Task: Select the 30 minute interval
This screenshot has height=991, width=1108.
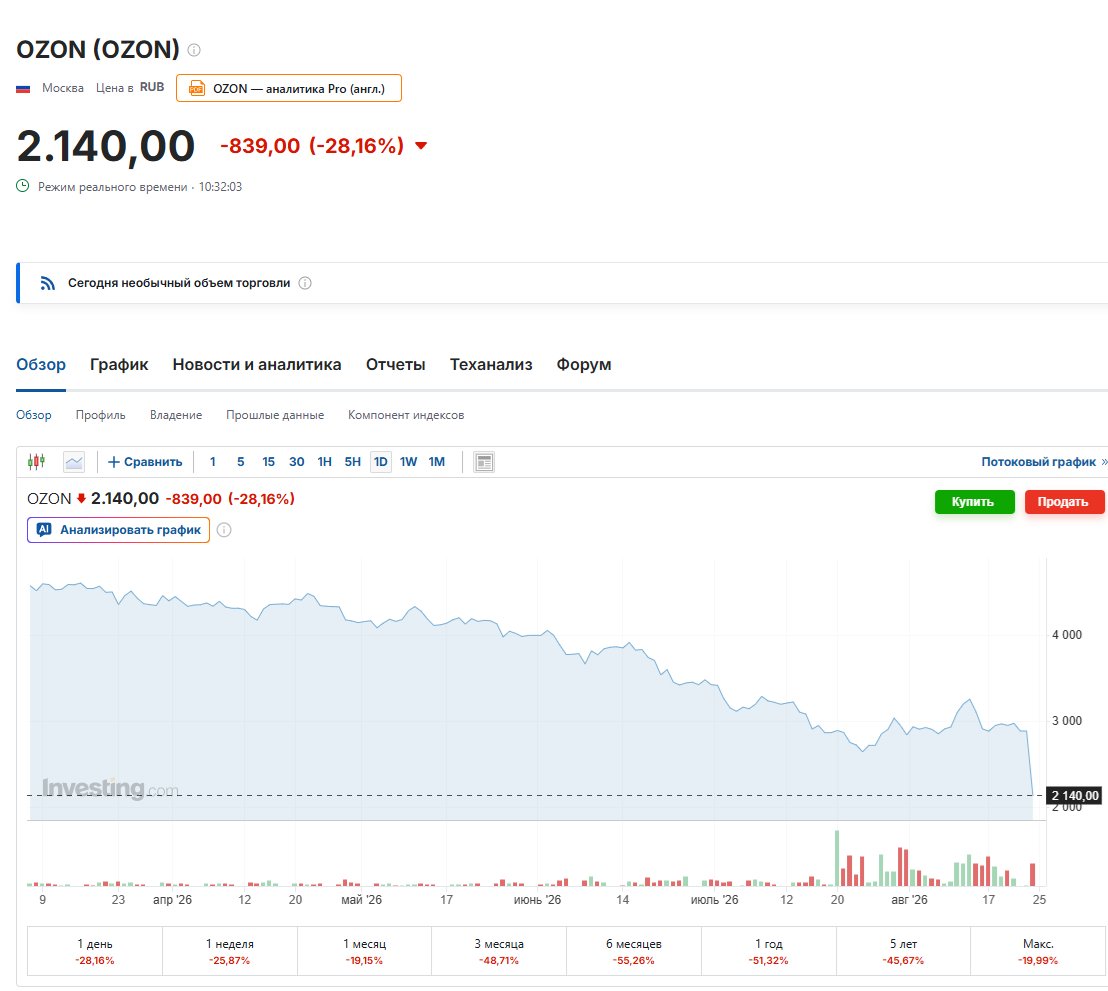Action: 297,462
